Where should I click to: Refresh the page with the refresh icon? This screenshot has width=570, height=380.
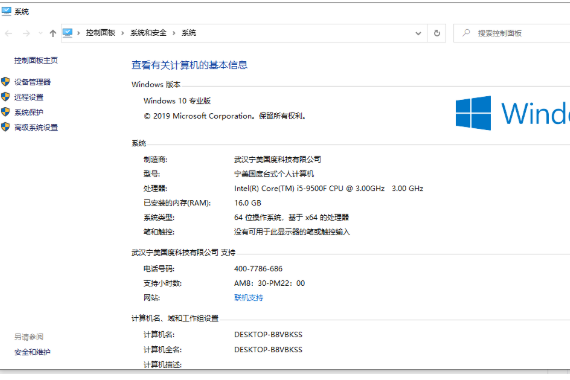pos(437,33)
